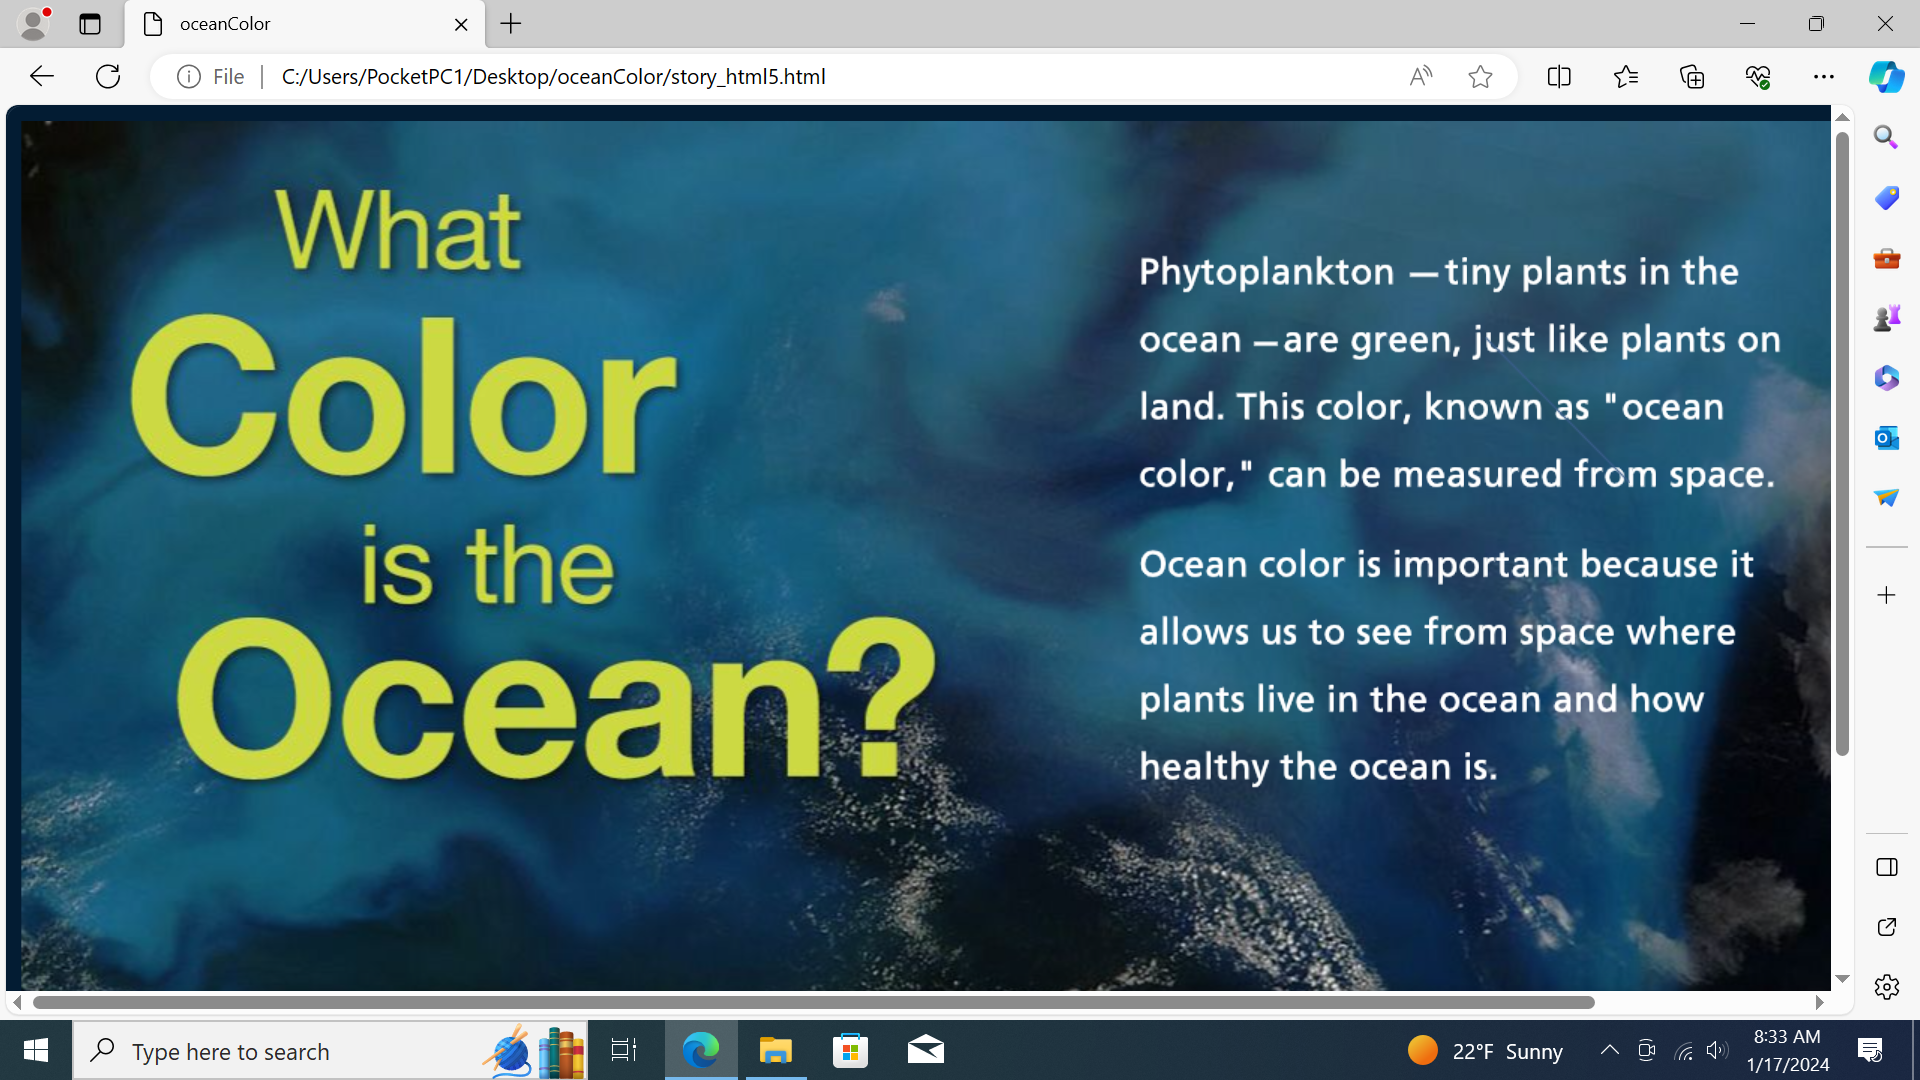Minimize the Edge window
This screenshot has width=1920, height=1080.
coord(1748,23)
